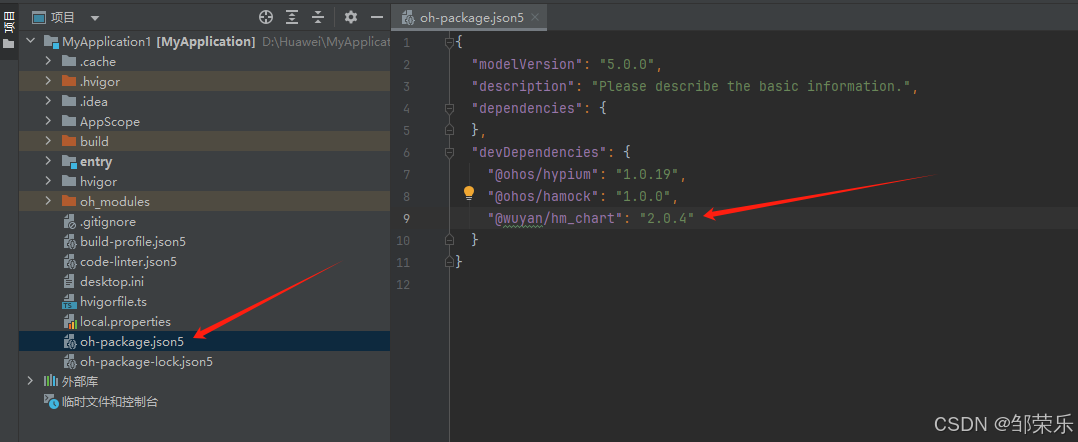The image size is (1078, 442).
Task: Select oh-package-lock.json5 file
Action: [146, 362]
